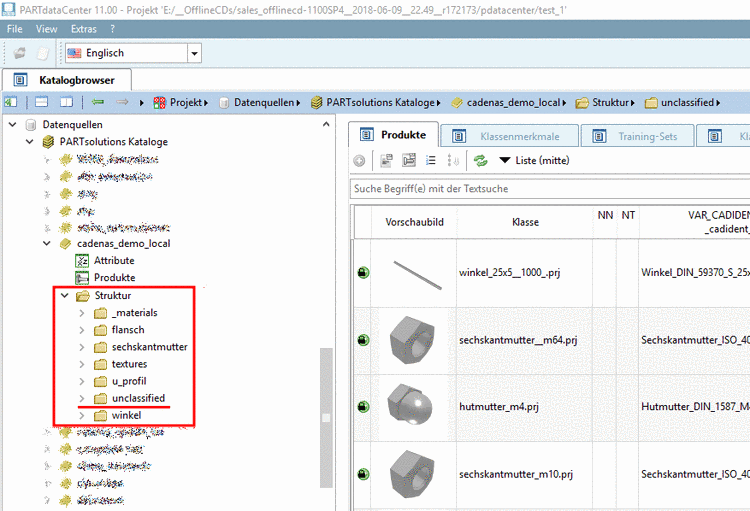
Task: Click the Struktur open folder icon
Action: (x=83, y=296)
